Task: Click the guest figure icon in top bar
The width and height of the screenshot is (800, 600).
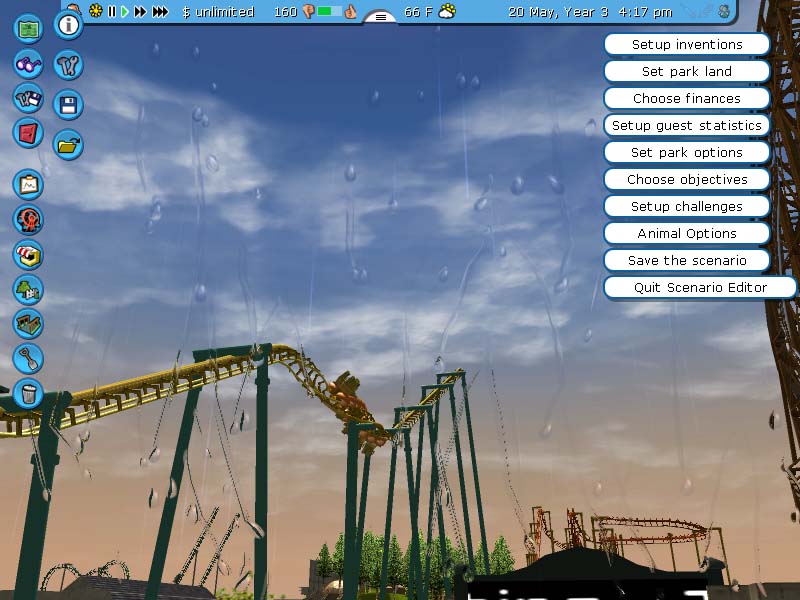Action: (x=724, y=11)
